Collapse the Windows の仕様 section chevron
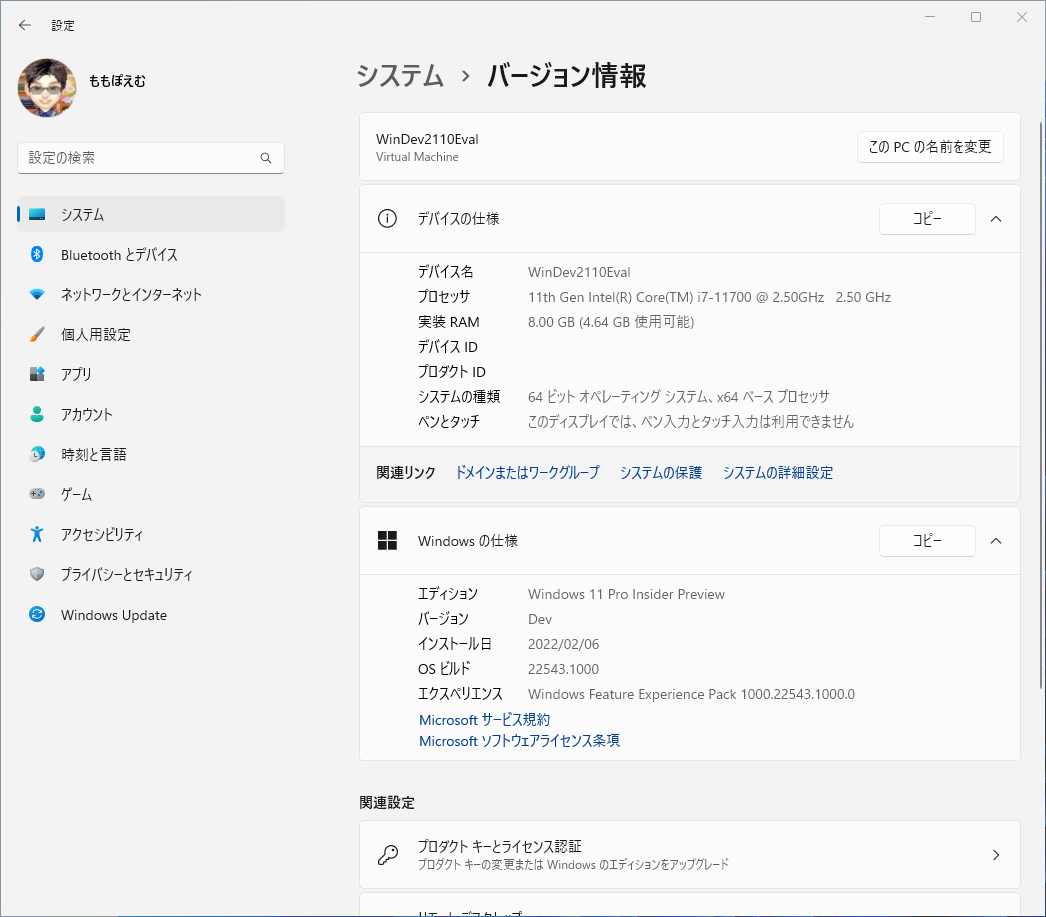The image size is (1046, 917). [x=996, y=541]
